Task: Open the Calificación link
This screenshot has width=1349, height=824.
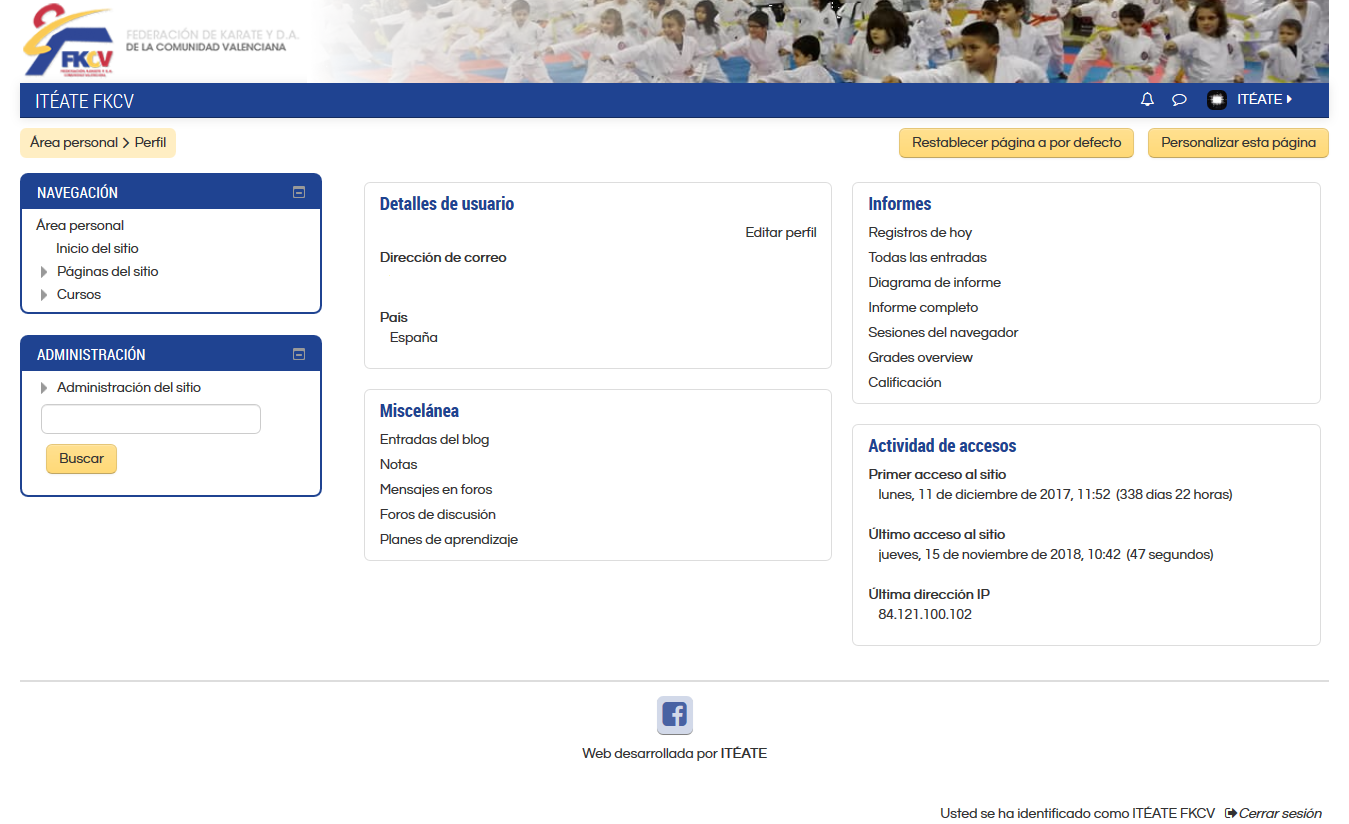Action: 905,383
